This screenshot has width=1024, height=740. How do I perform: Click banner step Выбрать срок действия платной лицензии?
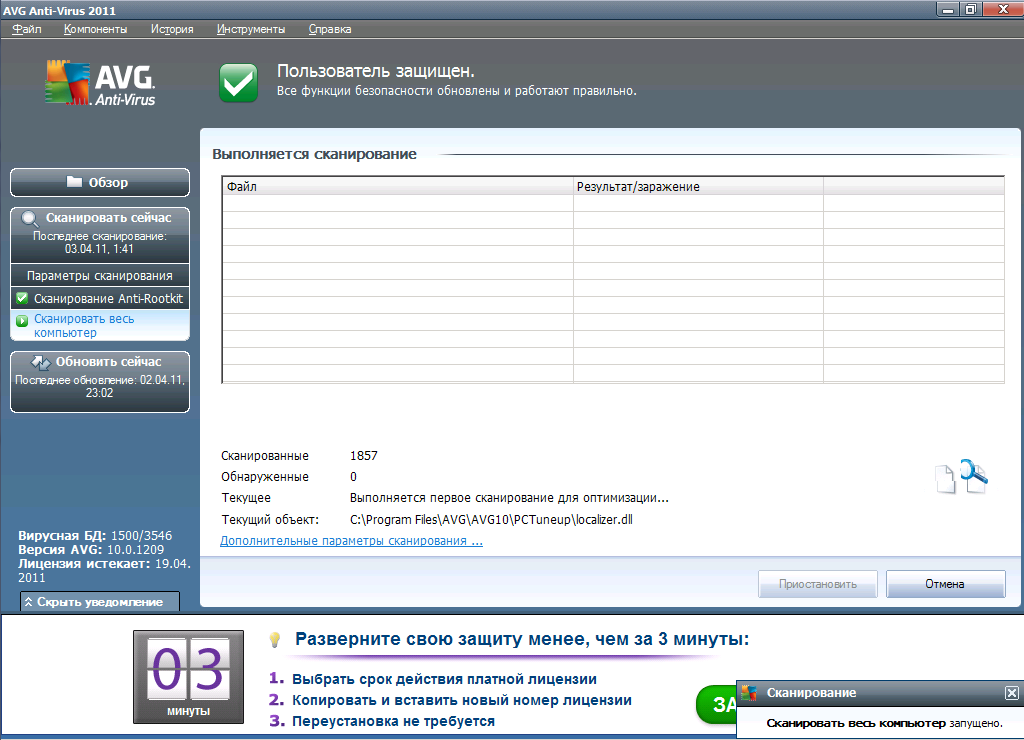(x=444, y=679)
